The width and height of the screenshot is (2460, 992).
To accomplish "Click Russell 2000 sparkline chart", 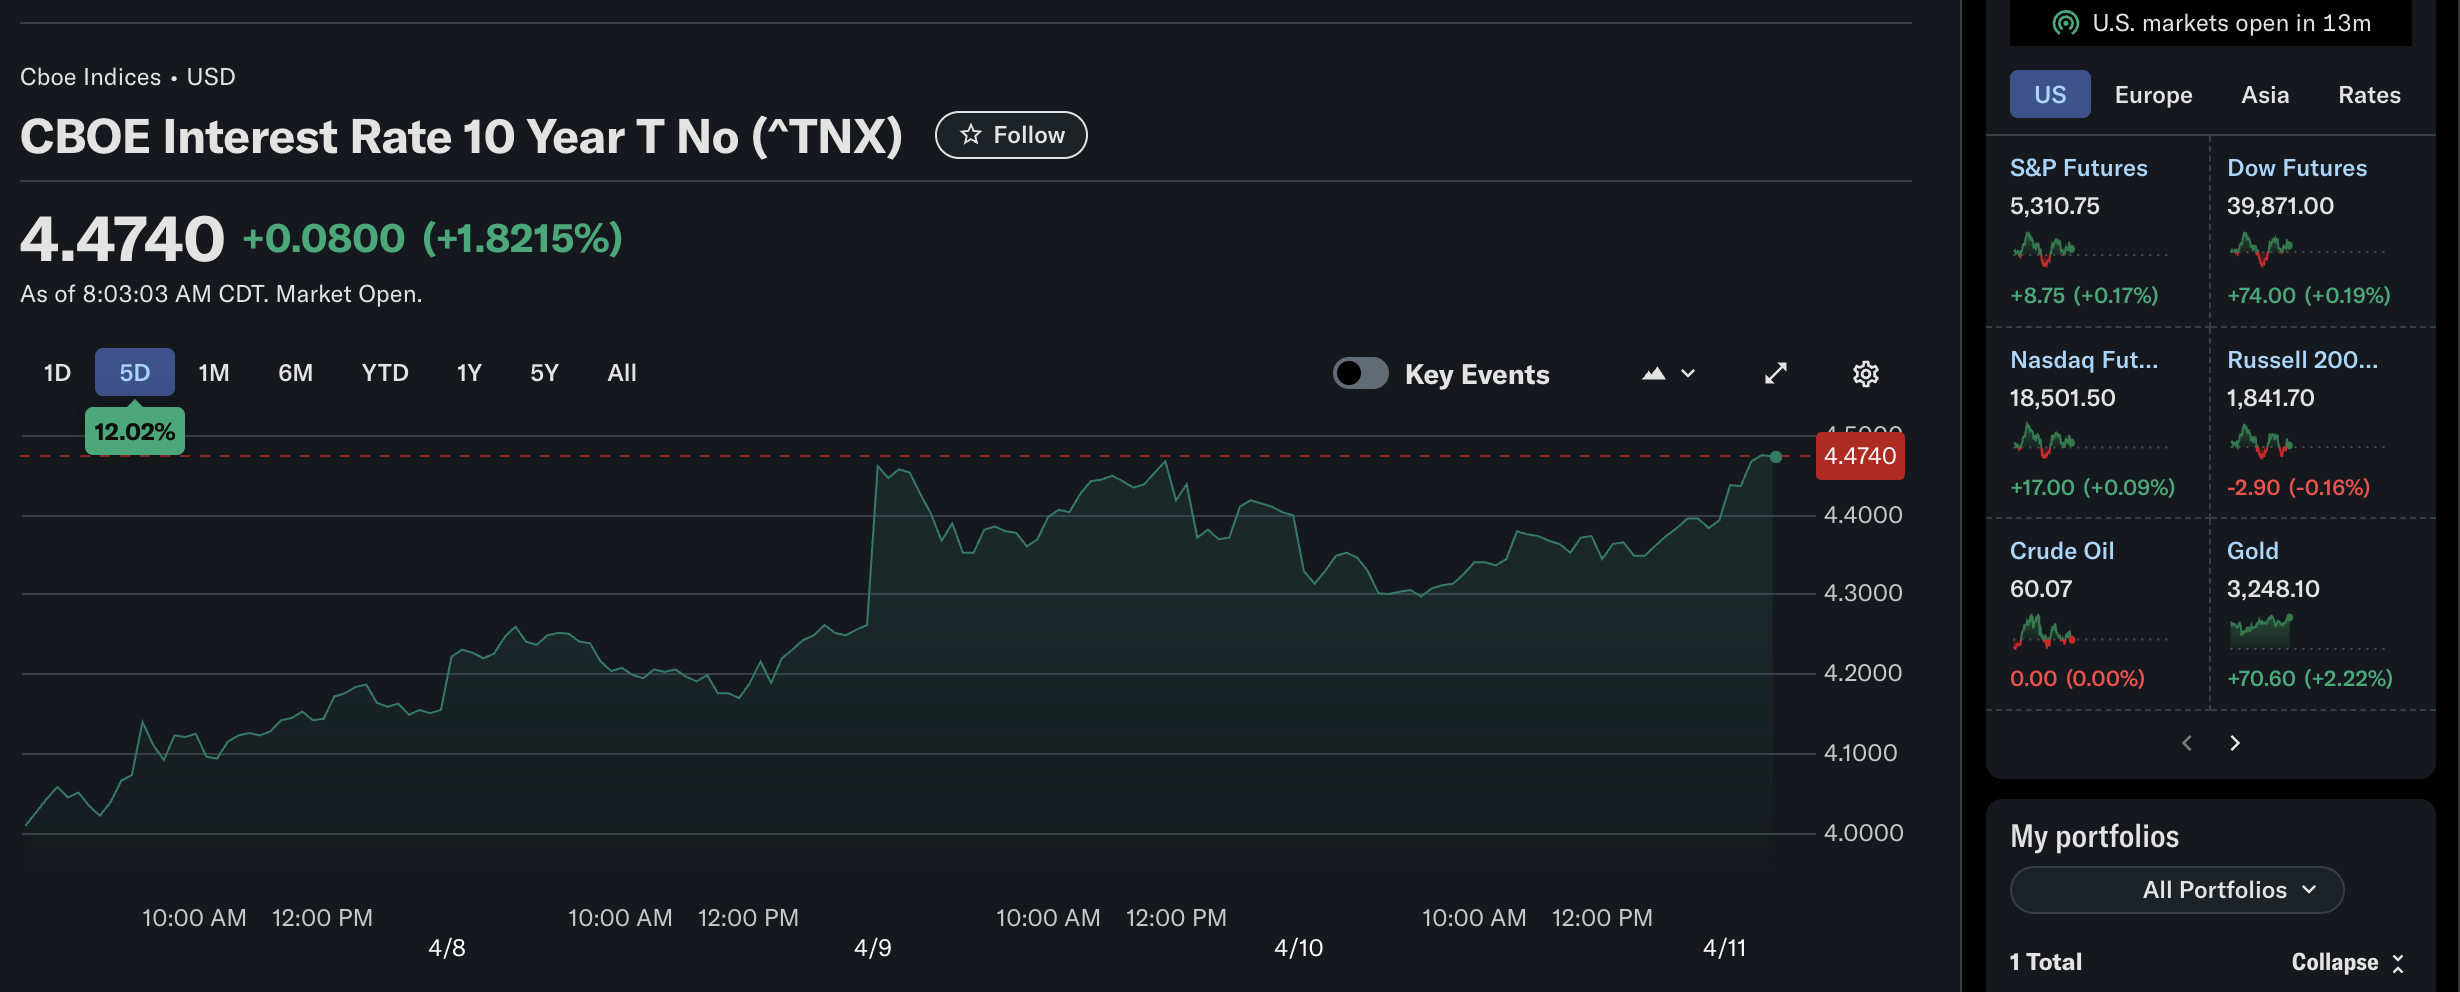I will click(2307, 440).
